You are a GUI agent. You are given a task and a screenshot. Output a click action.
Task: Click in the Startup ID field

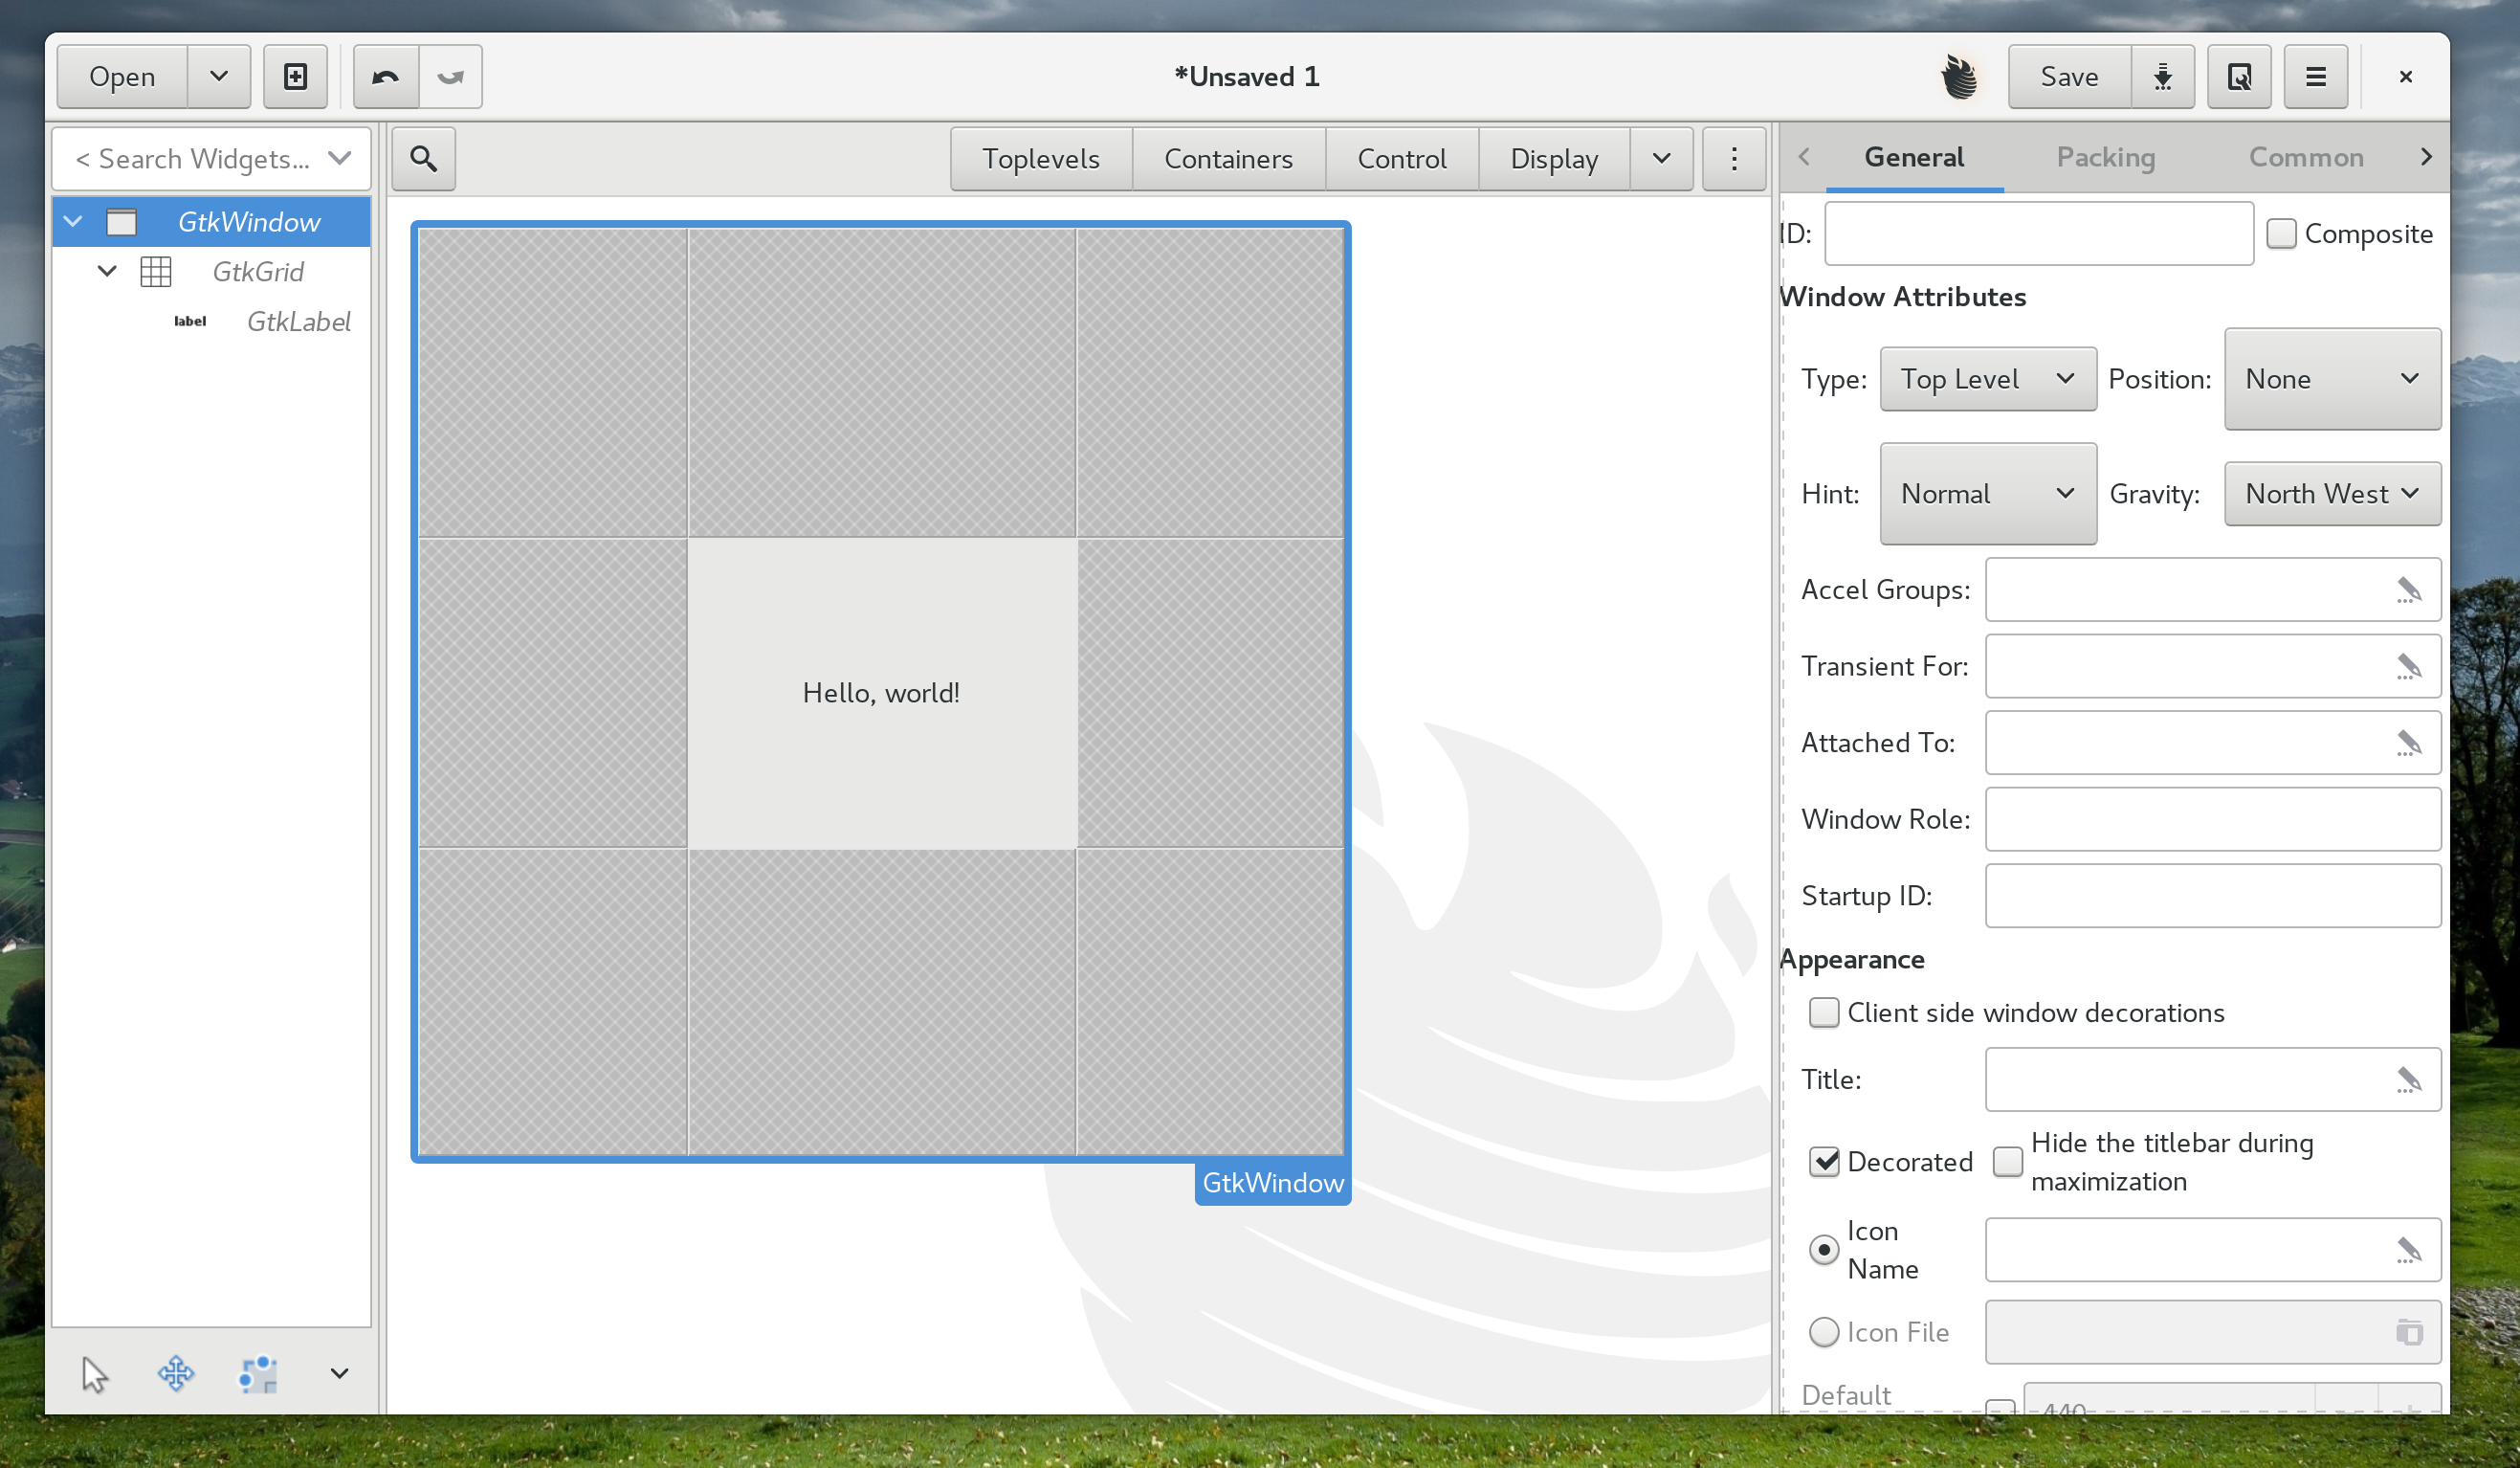coord(2212,896)
